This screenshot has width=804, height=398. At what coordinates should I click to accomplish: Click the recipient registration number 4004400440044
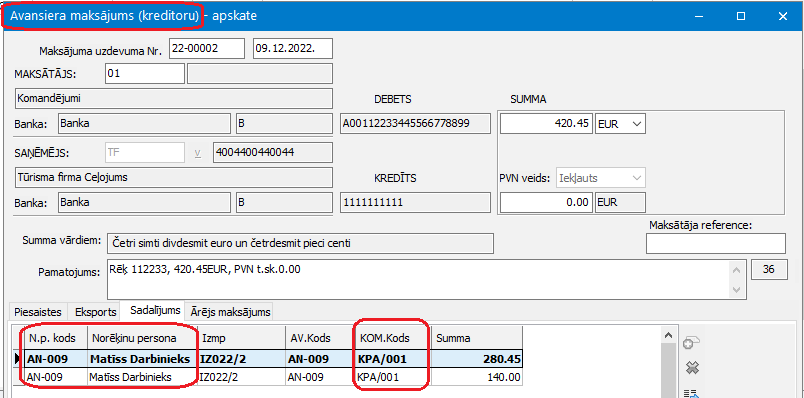coord(273,152)
